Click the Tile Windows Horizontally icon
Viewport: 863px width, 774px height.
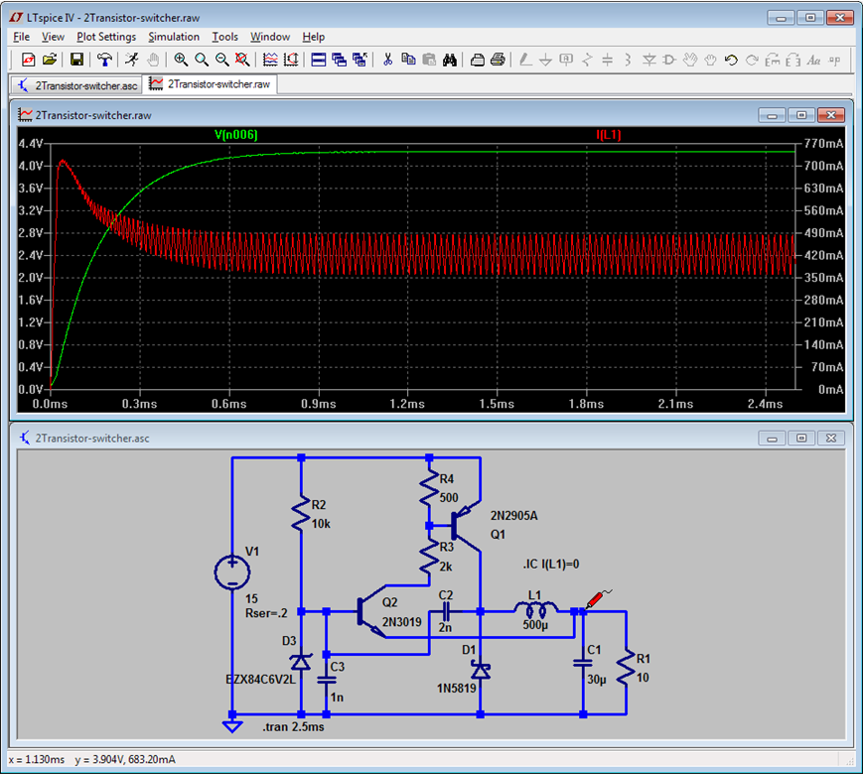click(319, 60)
